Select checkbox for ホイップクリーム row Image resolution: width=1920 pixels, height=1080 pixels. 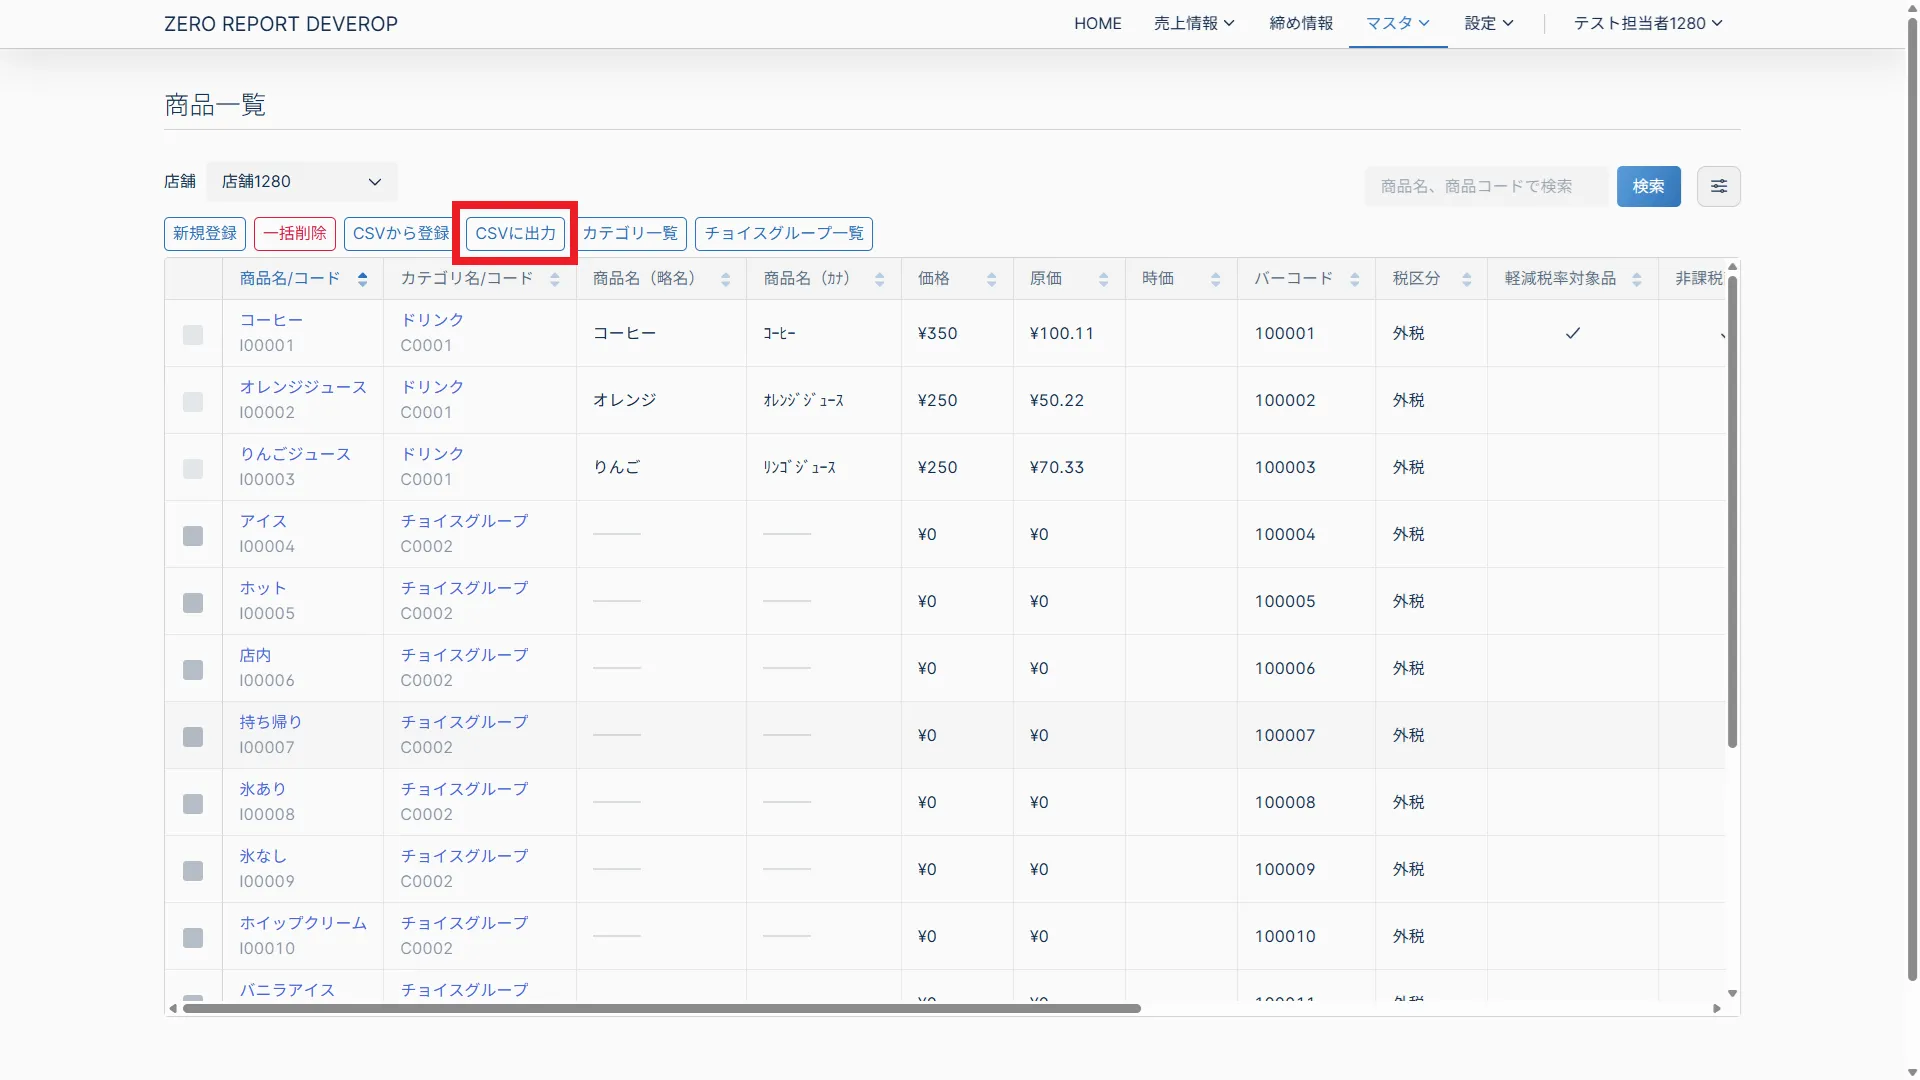193,938
